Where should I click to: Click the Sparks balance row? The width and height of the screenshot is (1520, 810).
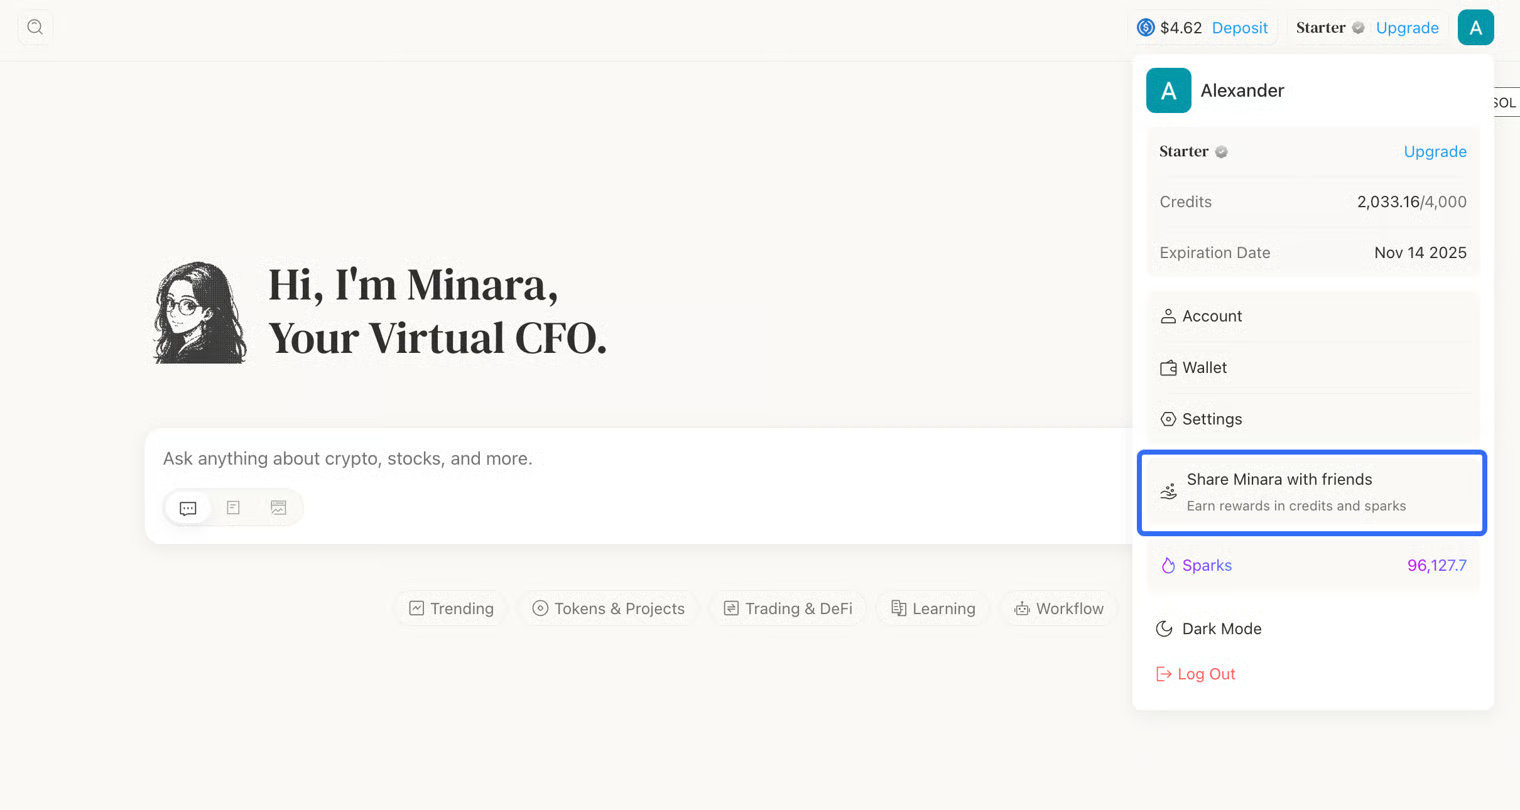1311,566
